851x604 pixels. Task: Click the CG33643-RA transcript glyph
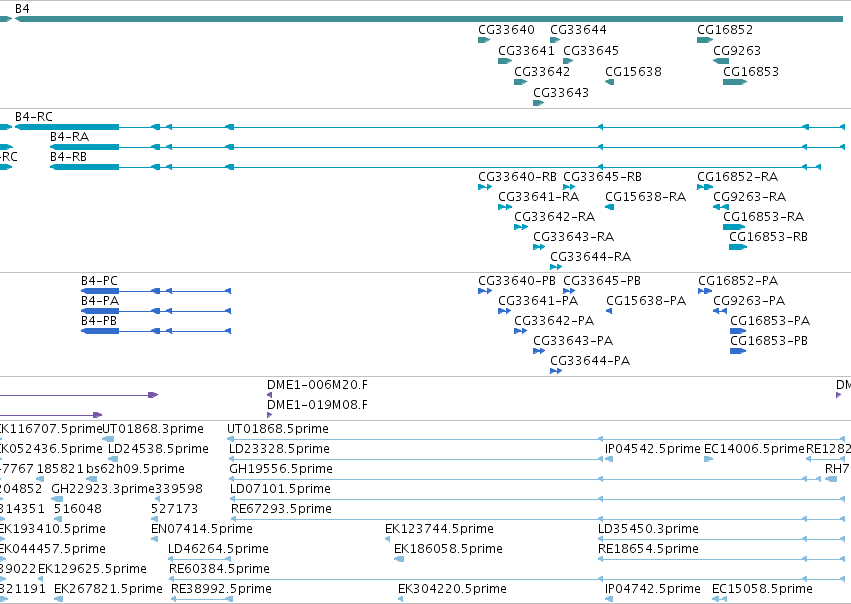539,247
